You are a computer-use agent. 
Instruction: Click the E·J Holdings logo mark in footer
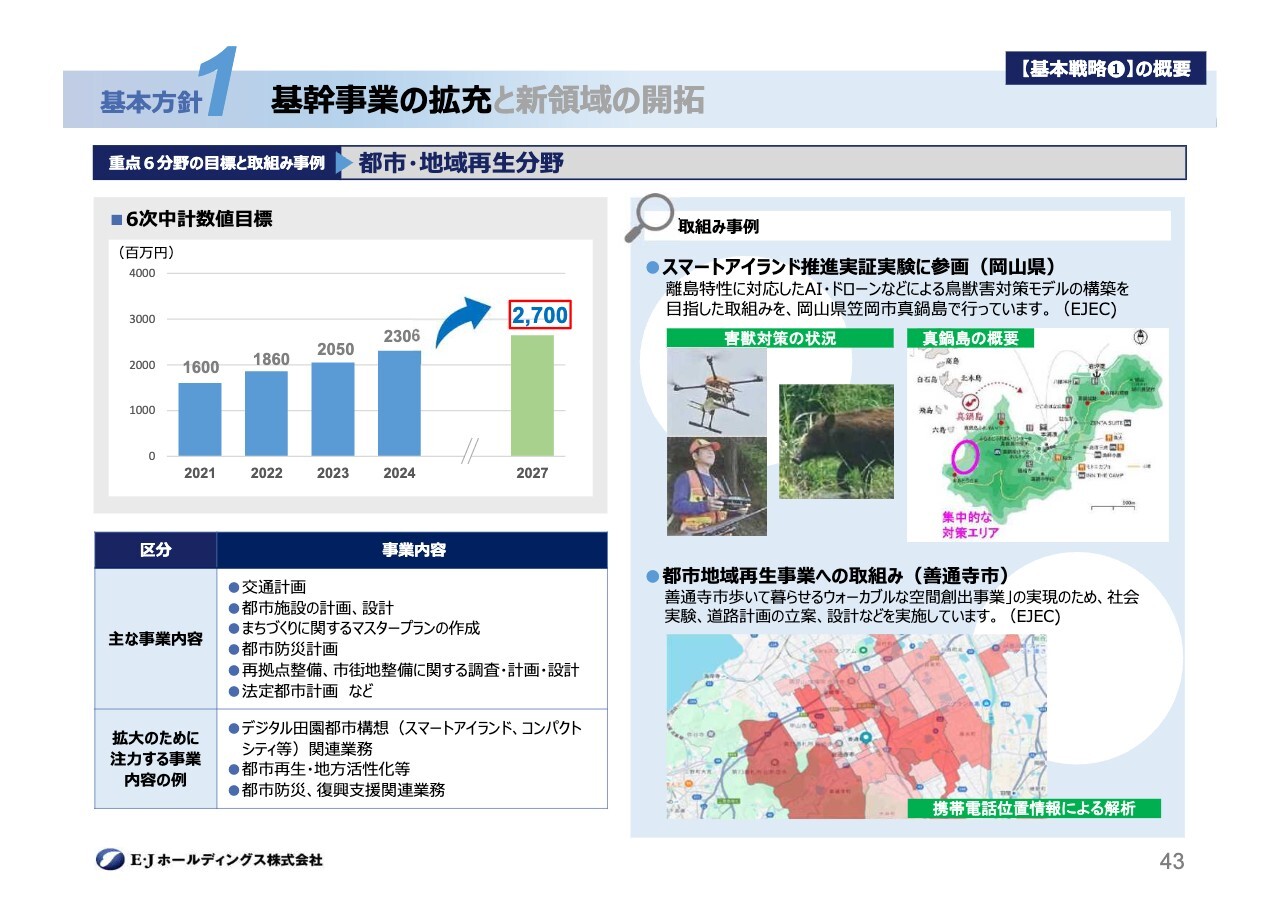point(110,859)
